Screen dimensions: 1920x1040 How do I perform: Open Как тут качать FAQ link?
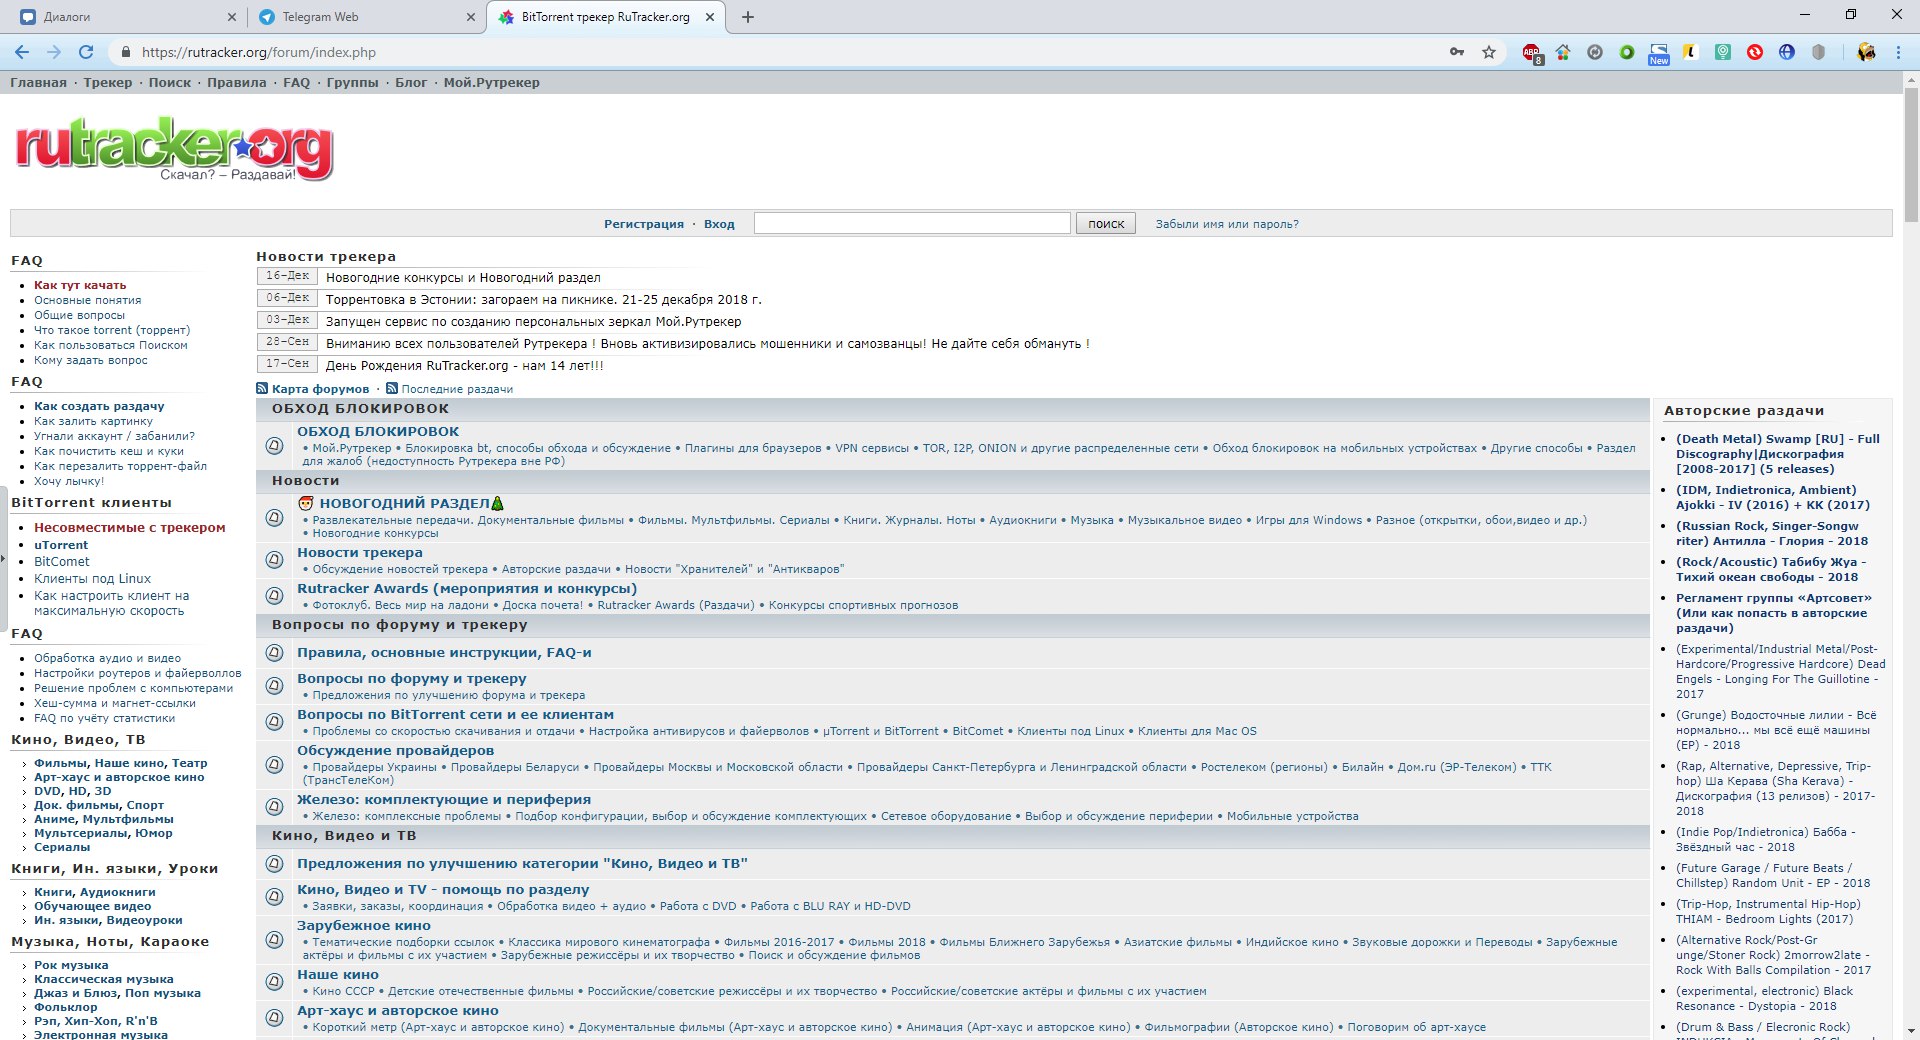click(x=80, y=285)
